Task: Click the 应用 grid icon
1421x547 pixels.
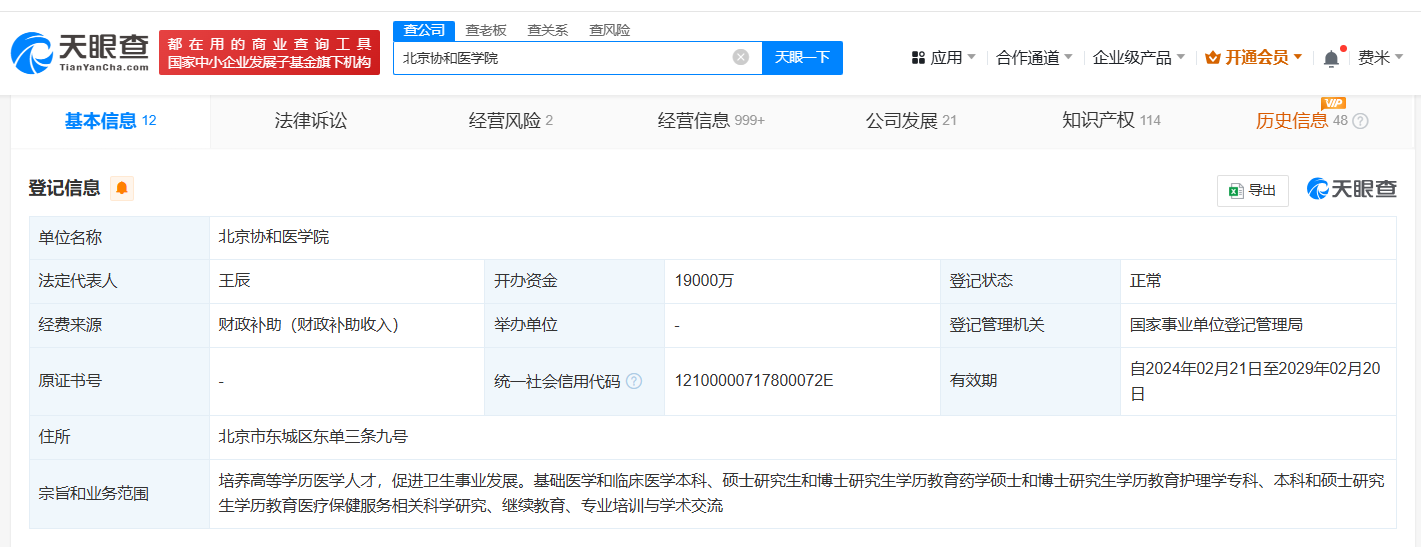Action: point(918,58)
